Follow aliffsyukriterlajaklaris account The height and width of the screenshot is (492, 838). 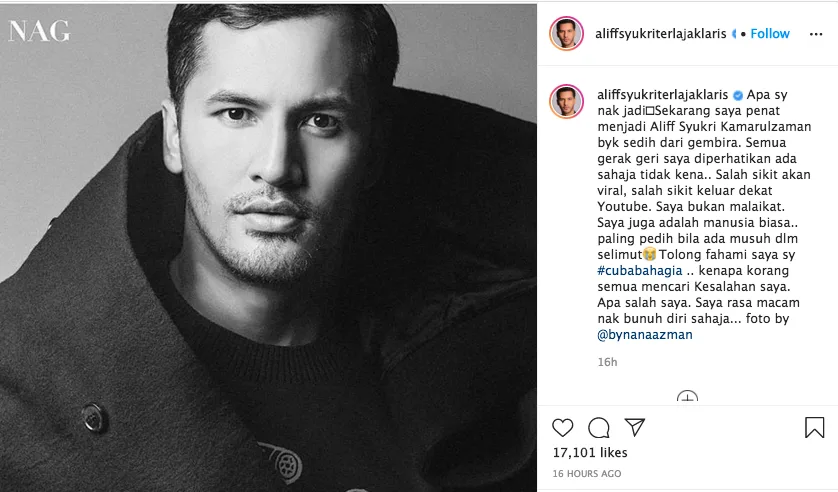coord(770,34)
